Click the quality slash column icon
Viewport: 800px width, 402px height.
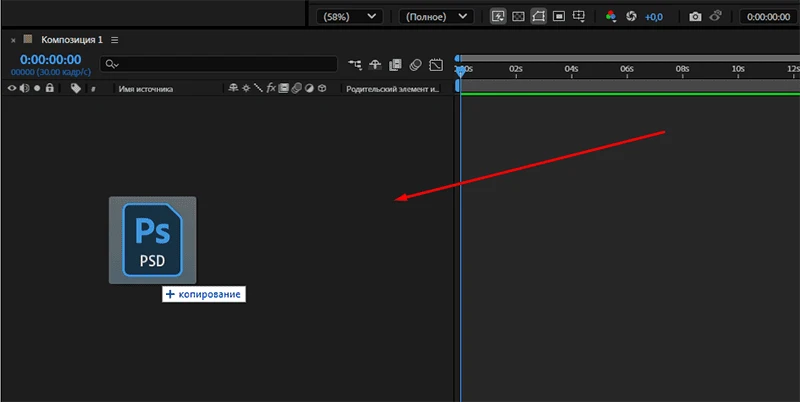point(258,88)
